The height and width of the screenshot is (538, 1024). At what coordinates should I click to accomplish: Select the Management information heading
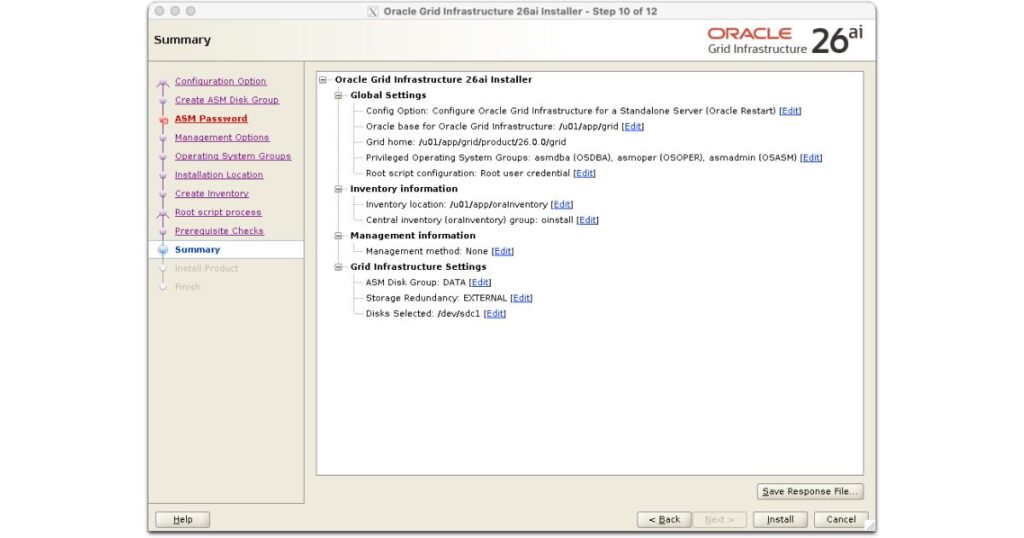pos(413,236)
